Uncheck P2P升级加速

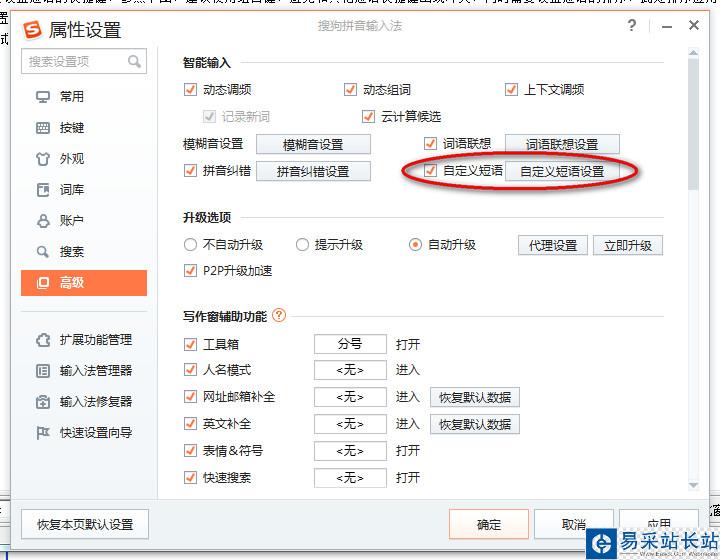[191, 271]
